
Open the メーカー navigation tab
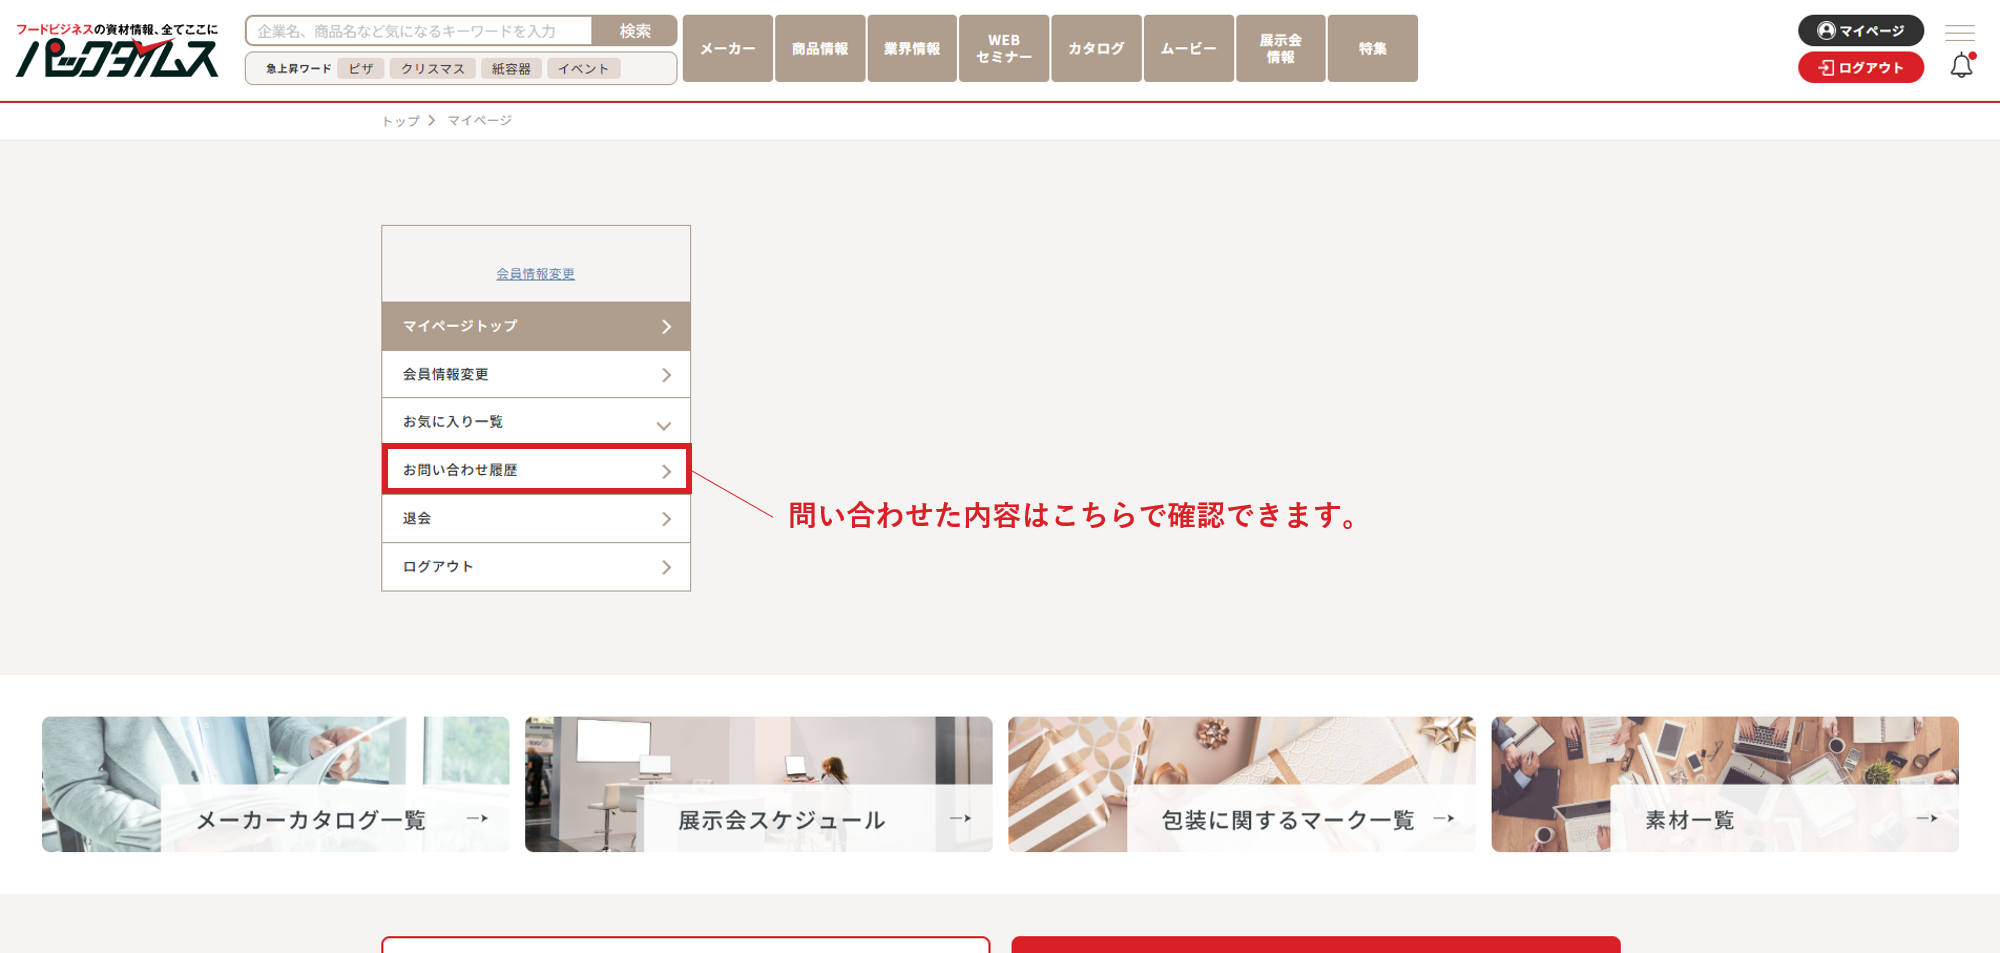point(727,49)
